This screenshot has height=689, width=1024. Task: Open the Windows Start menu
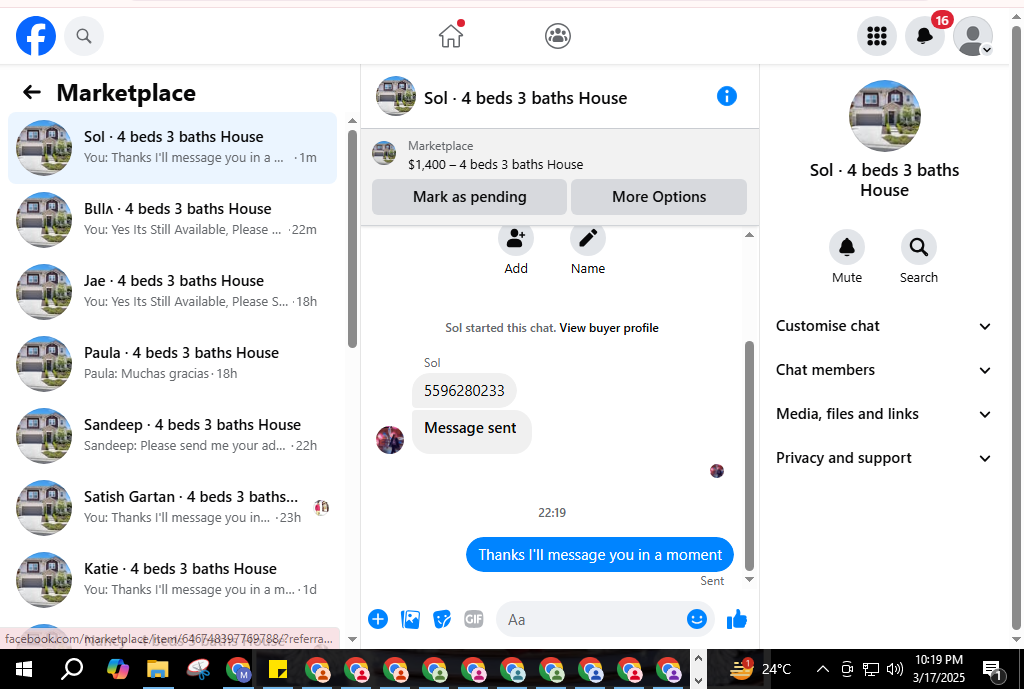pos(24,669)
